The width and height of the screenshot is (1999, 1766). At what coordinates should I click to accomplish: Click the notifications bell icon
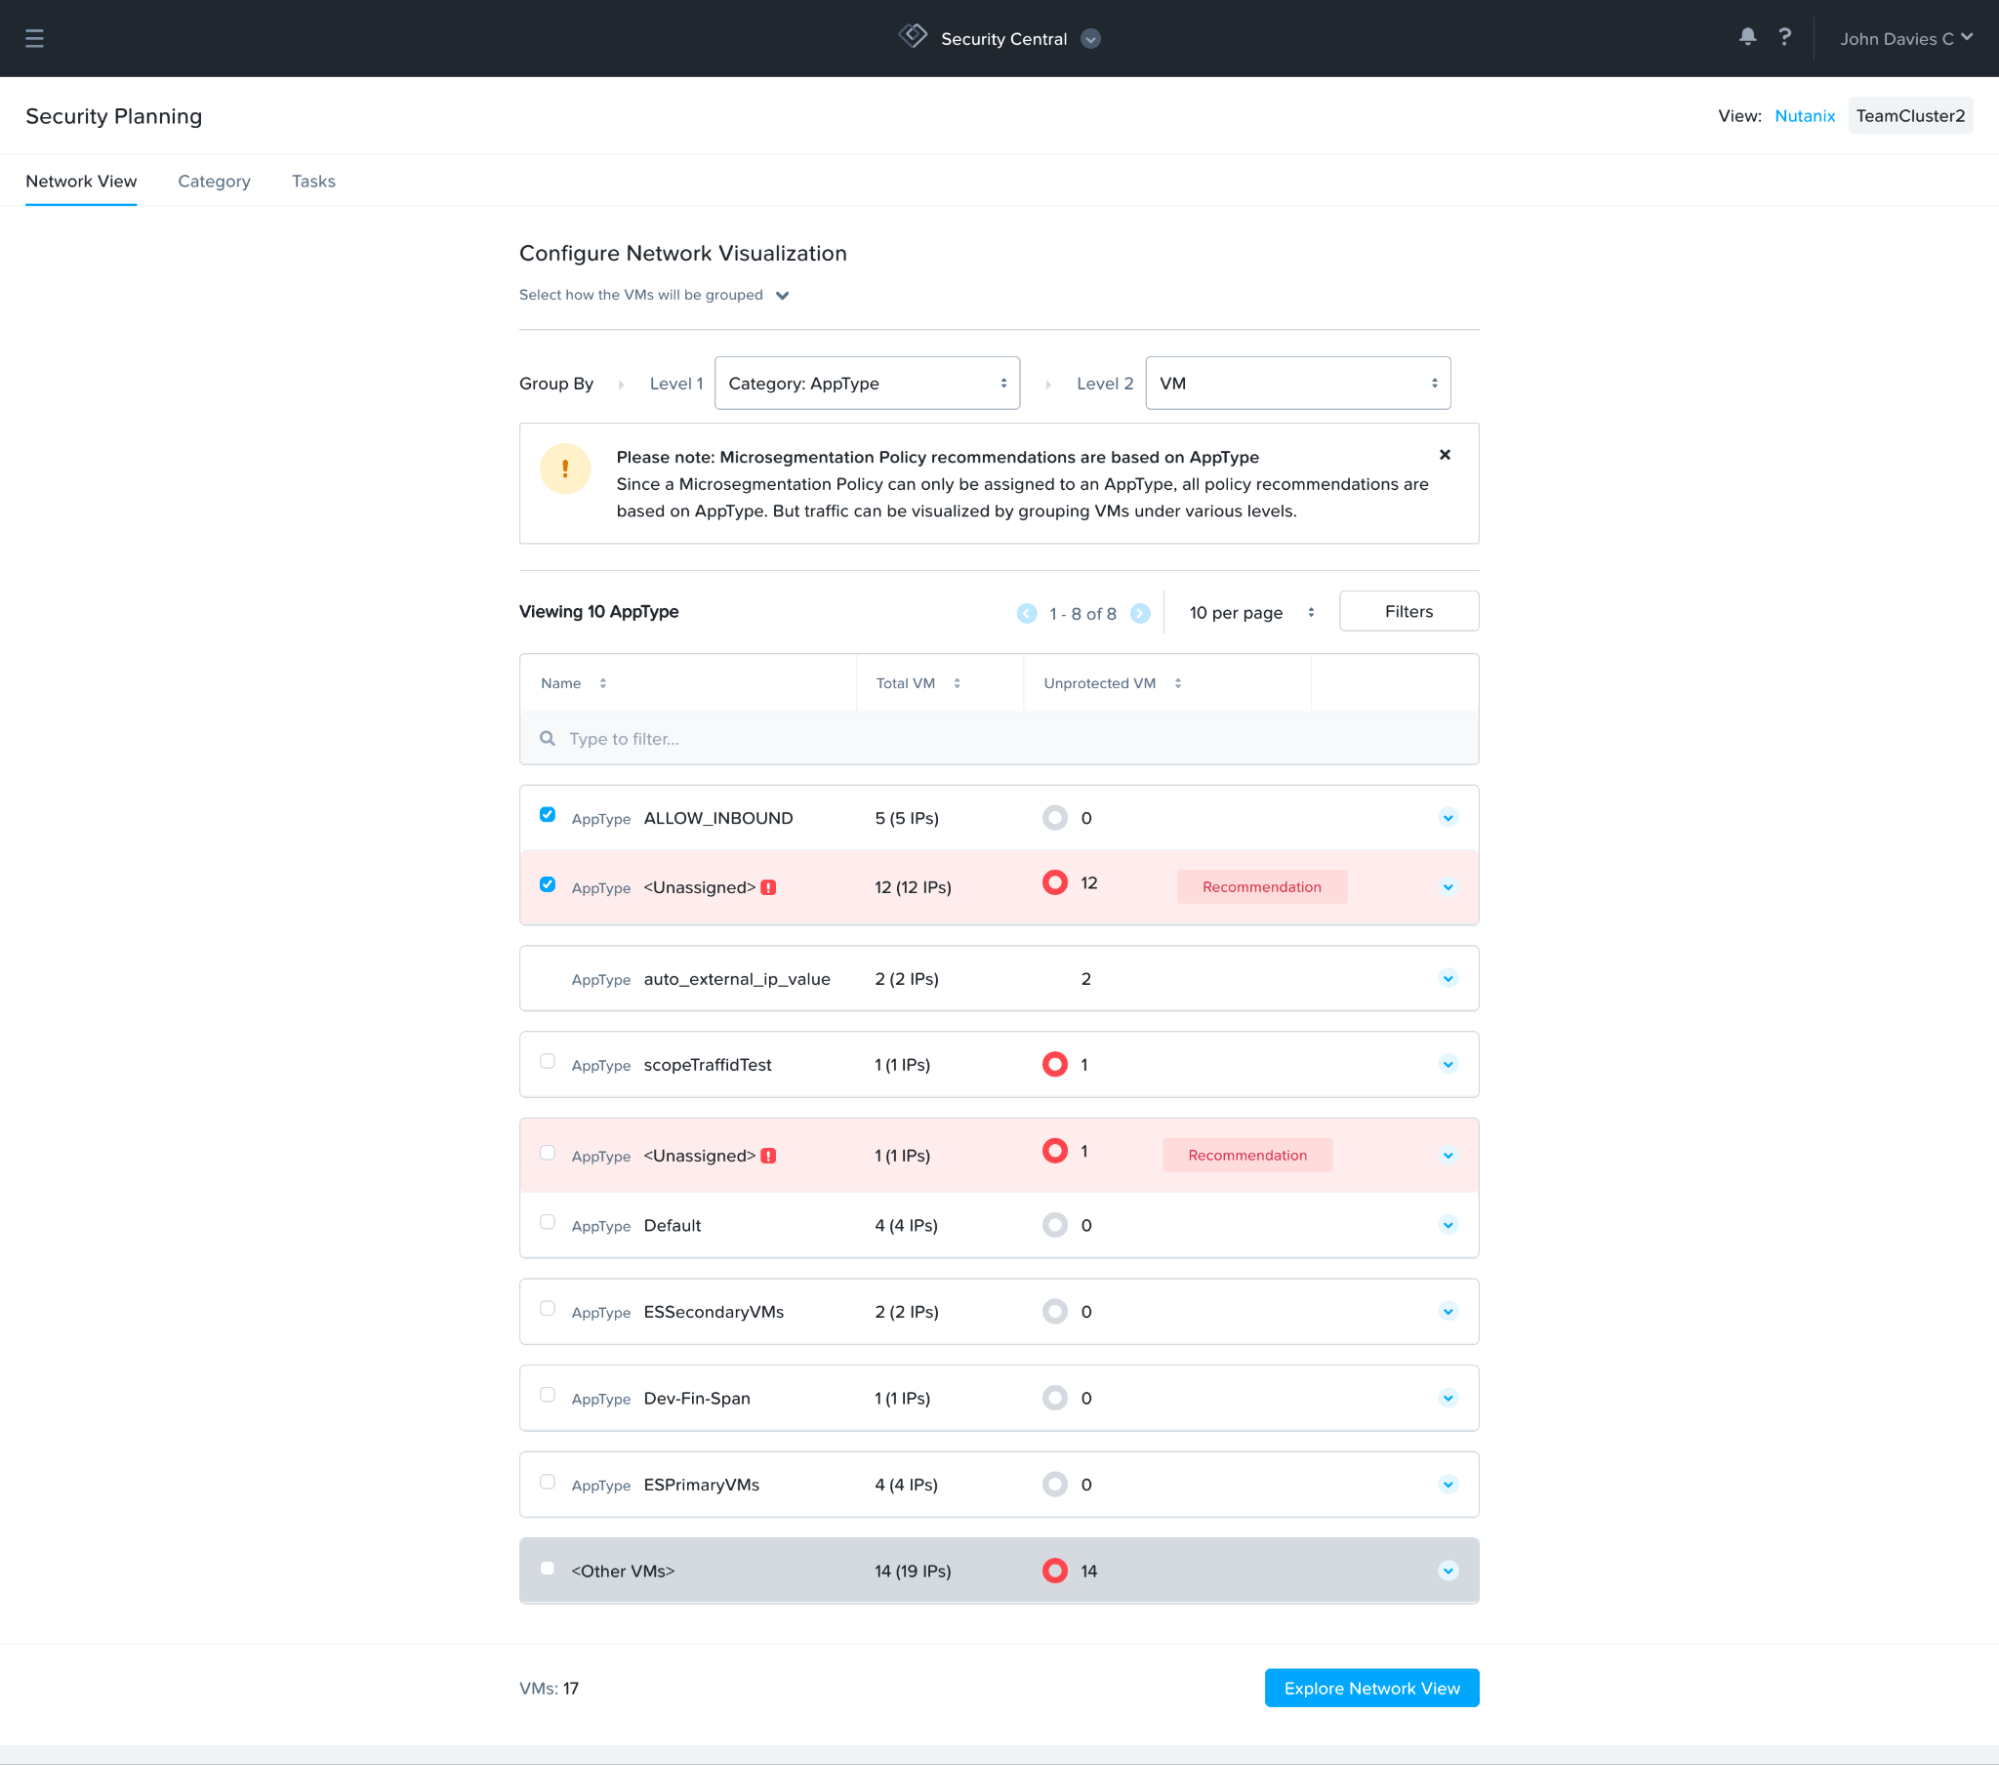coord(1747,37)
